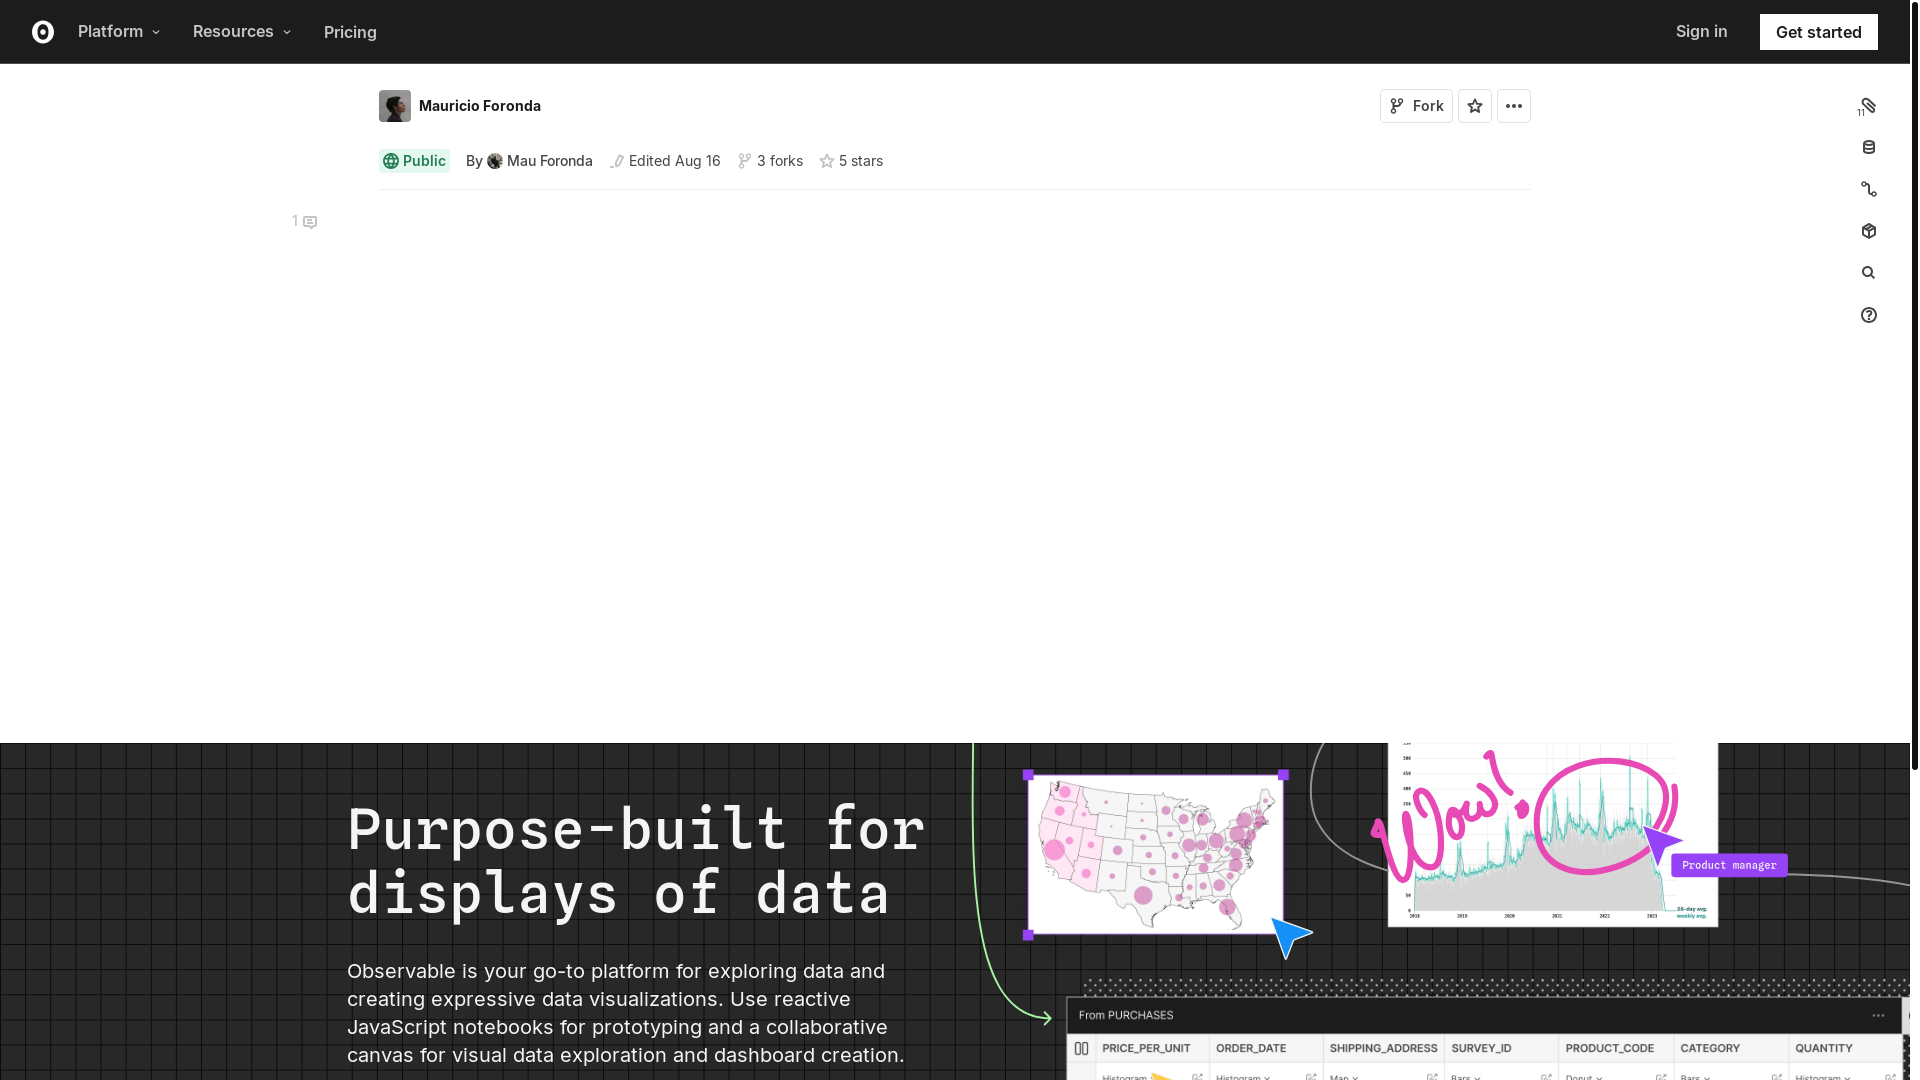Open the Pricing page
Image resolution: width=1920 pixels, height=1080 pixels.
pos(350,32)
